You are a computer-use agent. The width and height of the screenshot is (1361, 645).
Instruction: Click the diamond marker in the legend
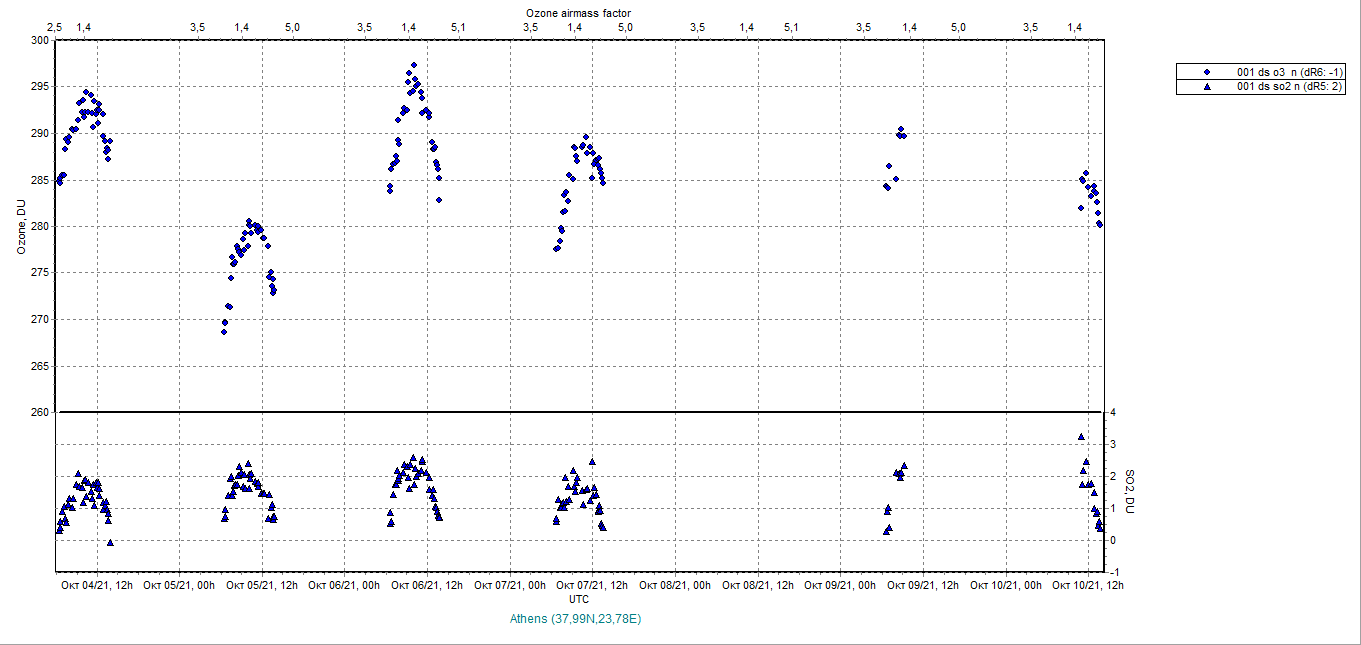click(1207, 72)
